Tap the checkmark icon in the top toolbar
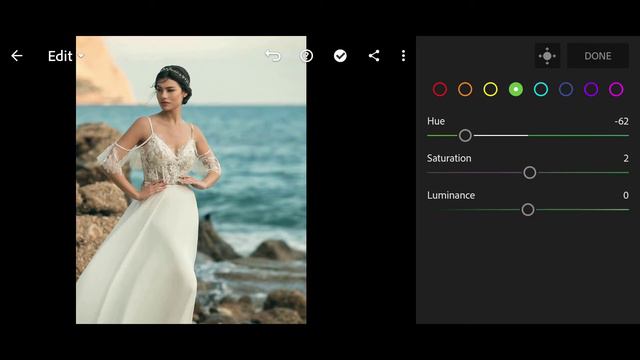This screenshot has width=640, height=360. 340,56
